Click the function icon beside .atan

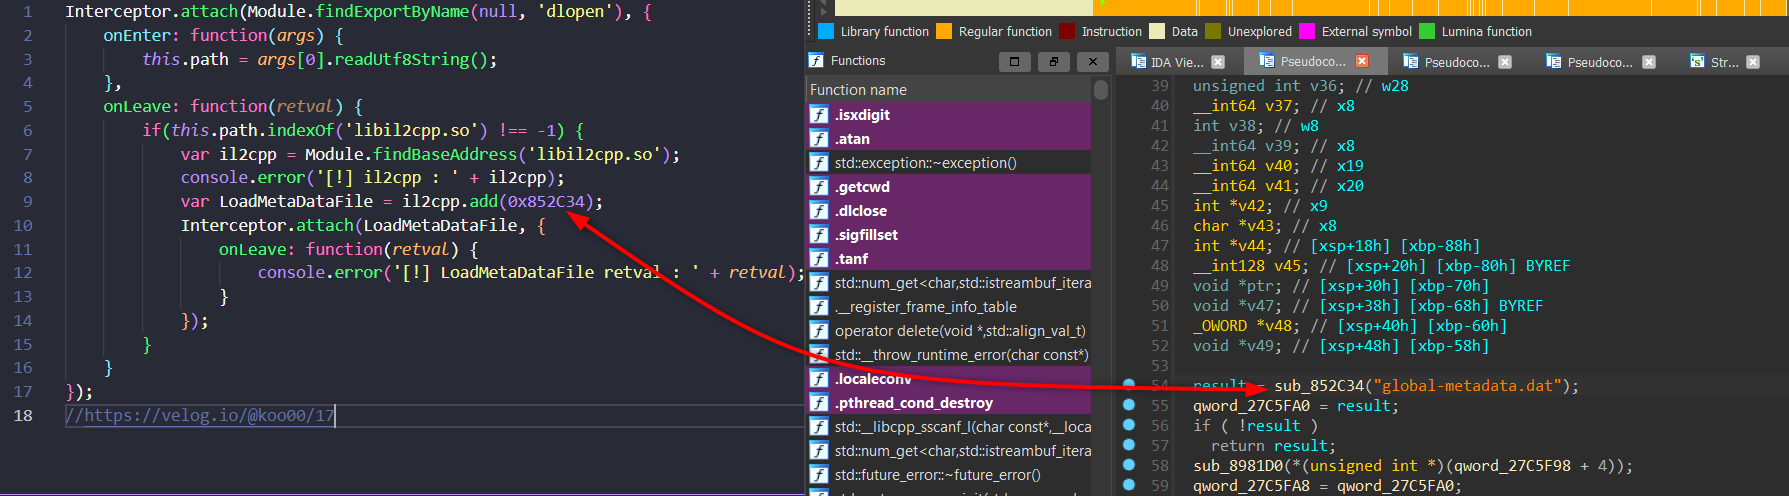[x=819, y=138]
